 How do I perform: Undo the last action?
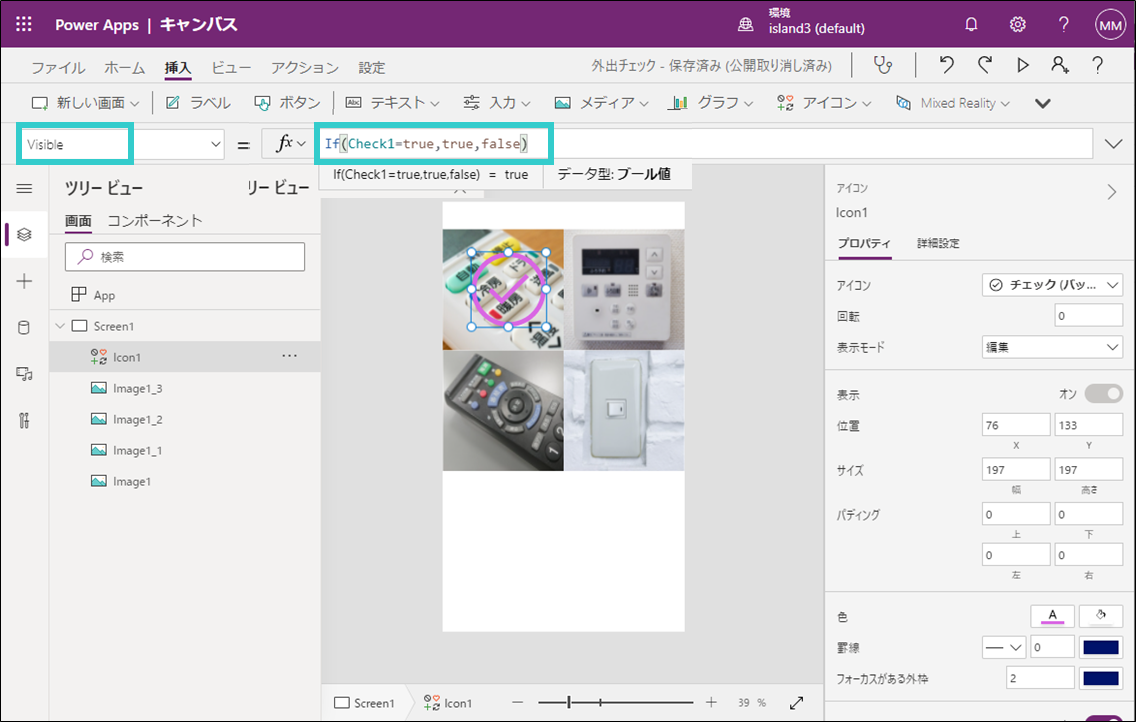click(x=946, y=65)
